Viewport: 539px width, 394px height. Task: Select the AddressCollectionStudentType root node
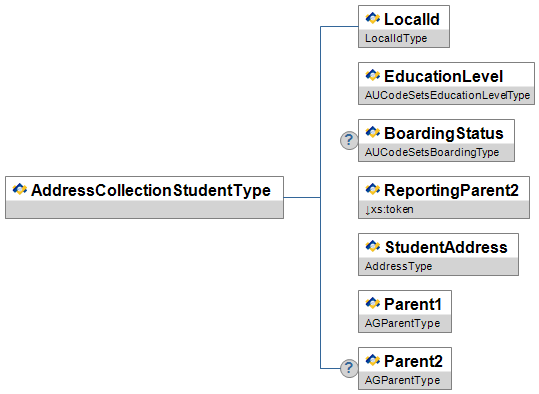(144, 197)
